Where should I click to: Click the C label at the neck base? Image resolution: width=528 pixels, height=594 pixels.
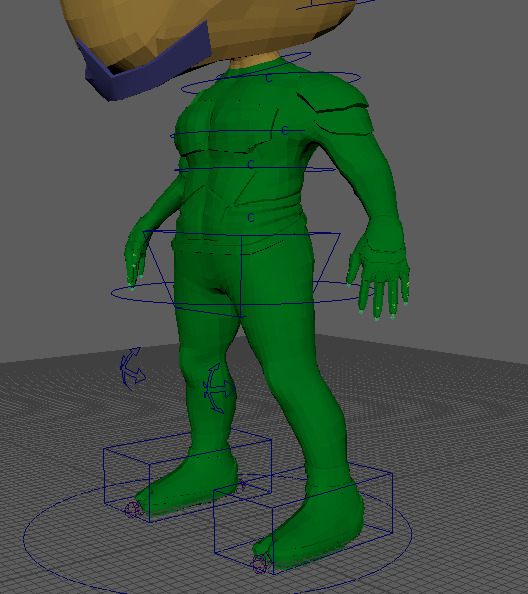[269, 79]
